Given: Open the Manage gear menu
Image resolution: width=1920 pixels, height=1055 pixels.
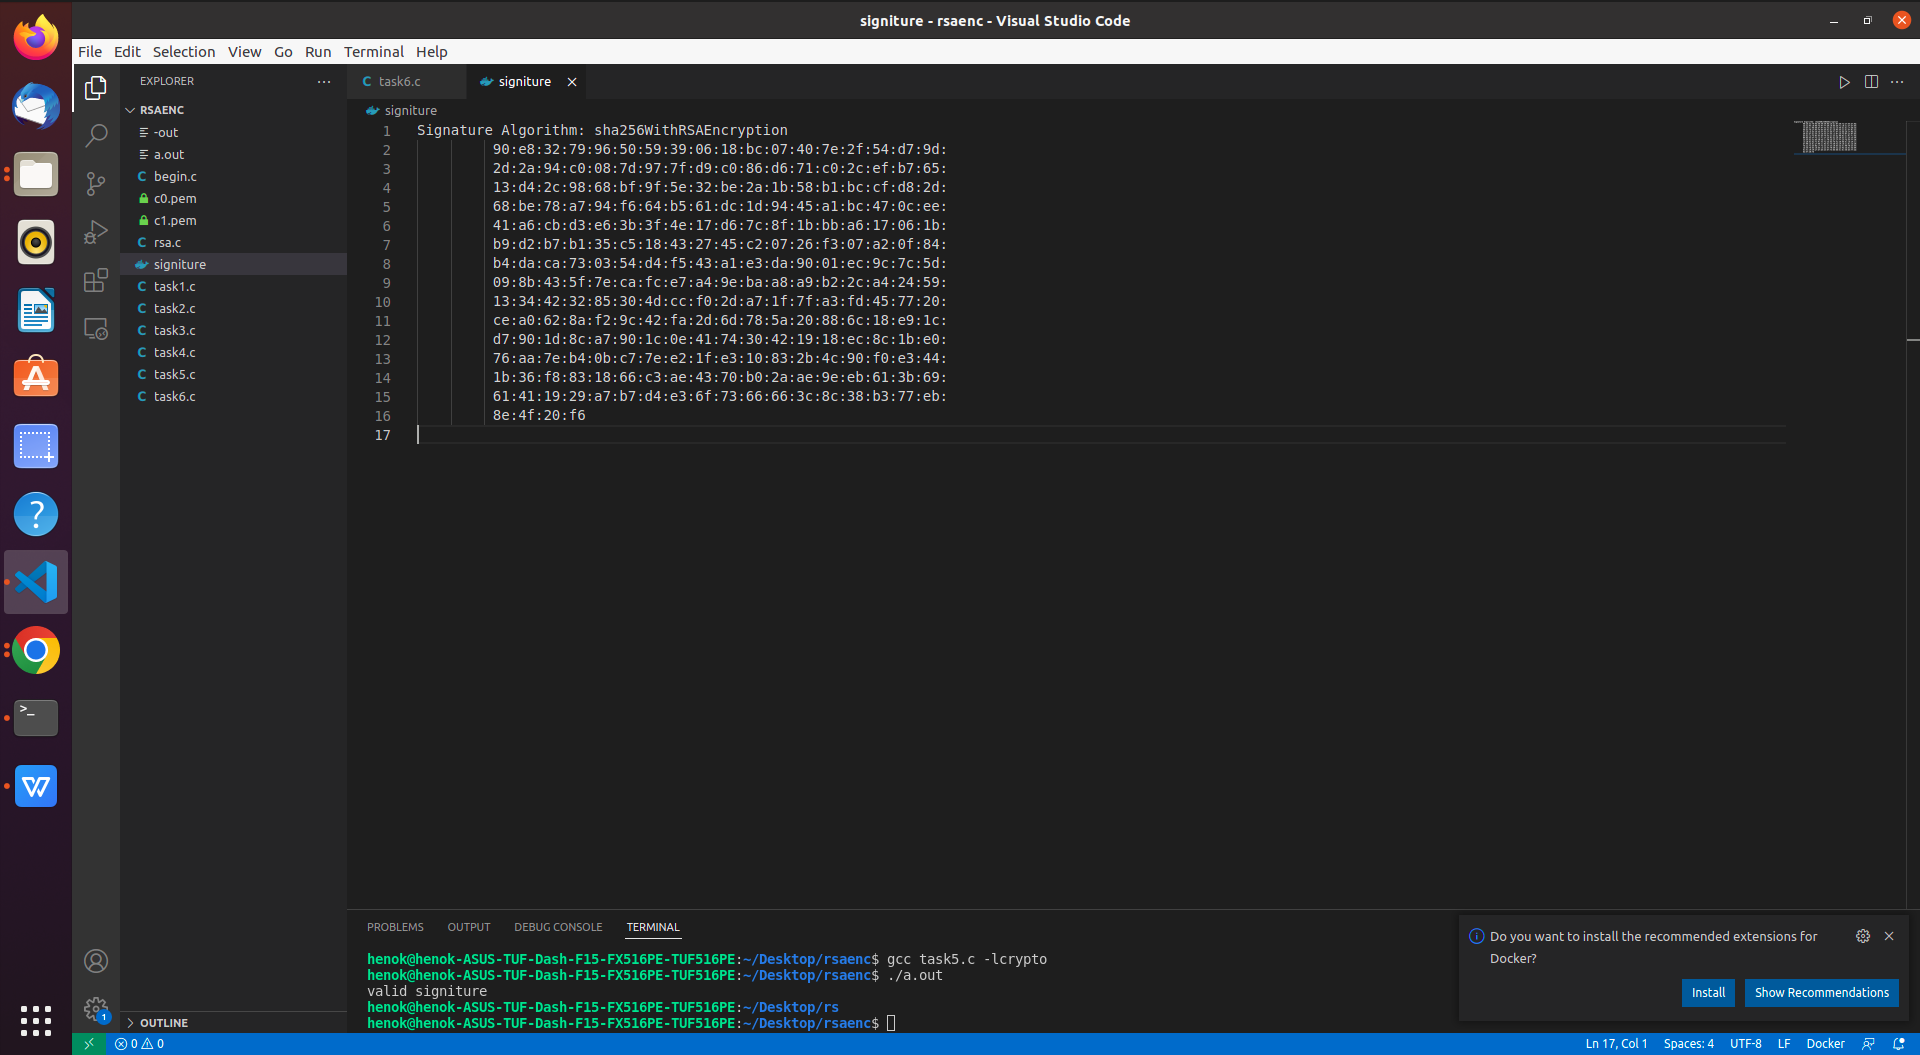Looking at the screenshot, I should [95, 1010].
